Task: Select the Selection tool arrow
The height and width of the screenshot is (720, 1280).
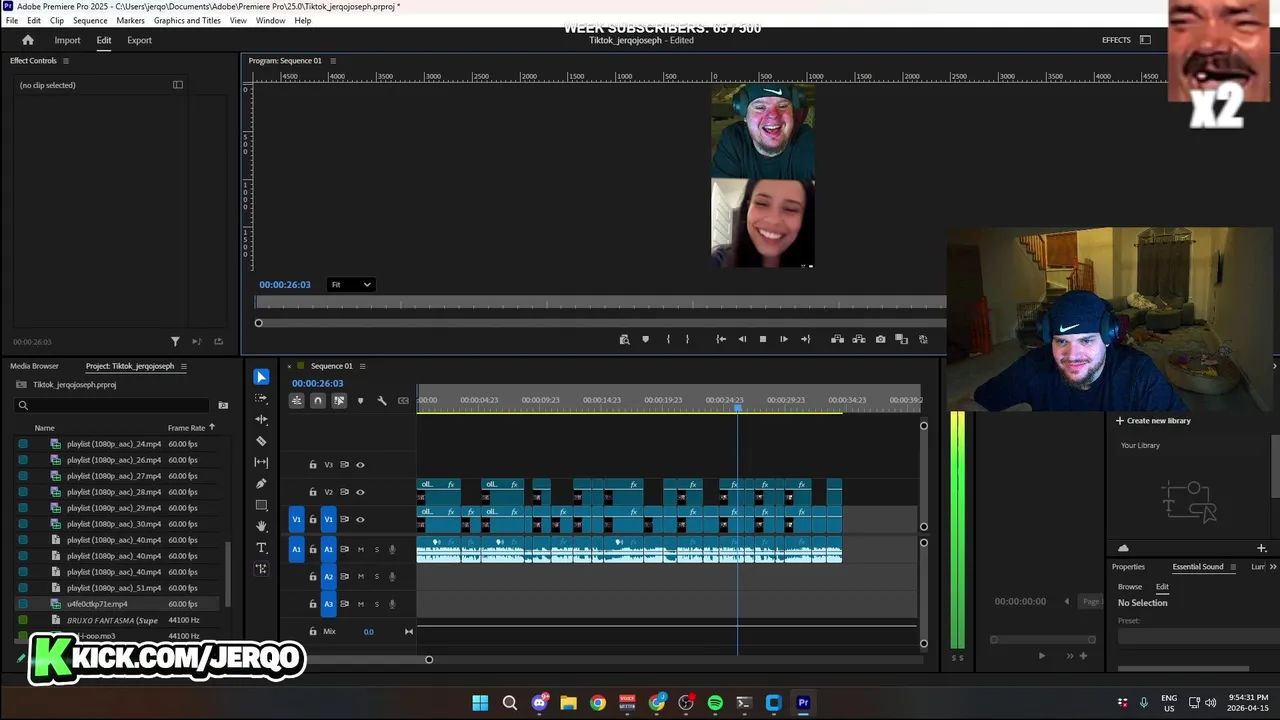Action: [x=261, y=377]
